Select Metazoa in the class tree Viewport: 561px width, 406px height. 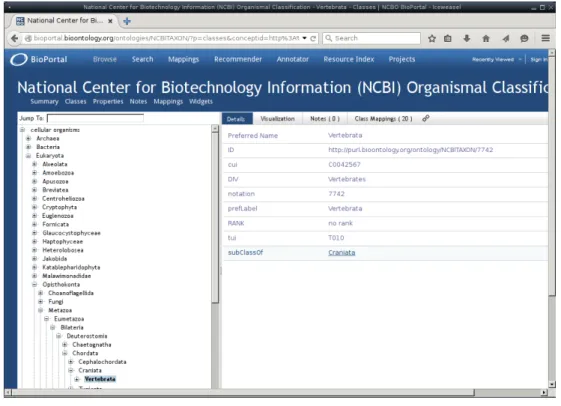pyautogui.click(x=60, y=310)
